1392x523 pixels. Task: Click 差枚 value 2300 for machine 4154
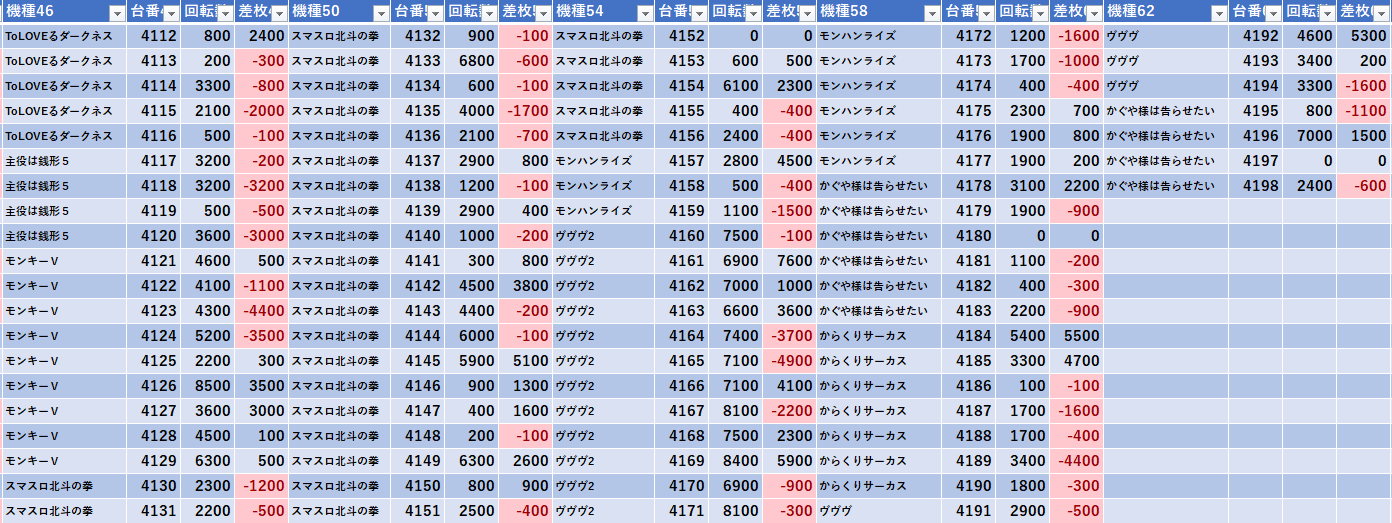[x=790, y=86]
